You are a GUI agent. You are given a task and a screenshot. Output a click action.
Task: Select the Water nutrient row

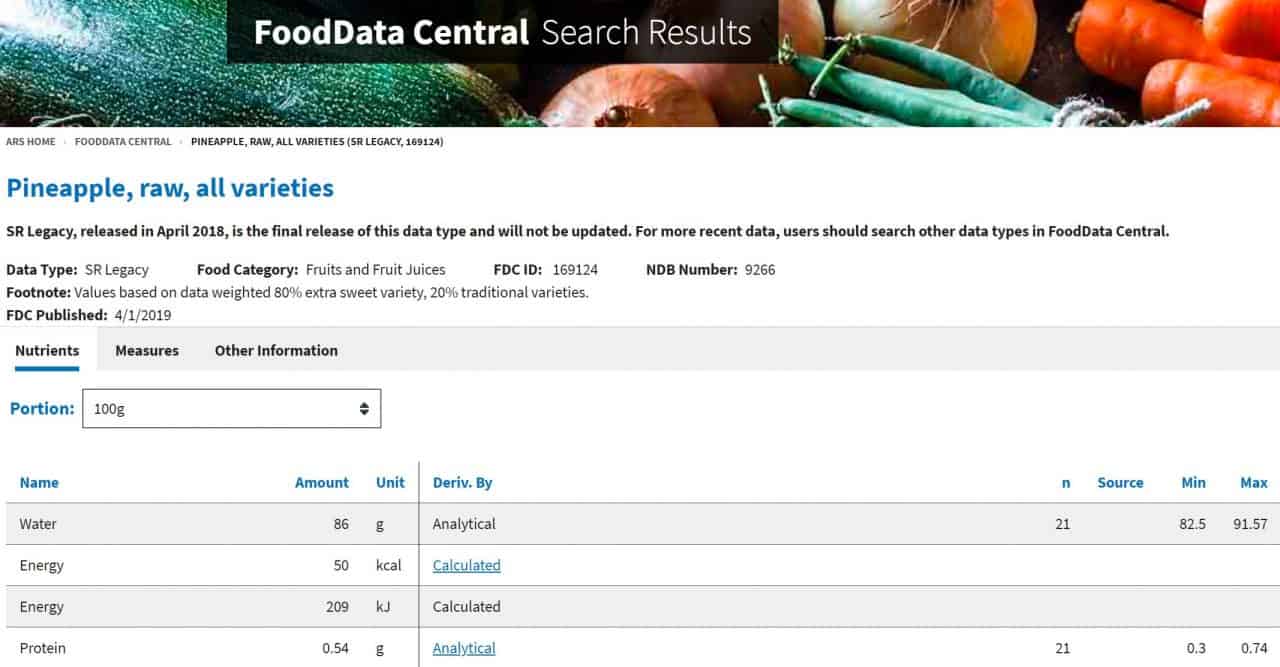[x=39, y=524]
